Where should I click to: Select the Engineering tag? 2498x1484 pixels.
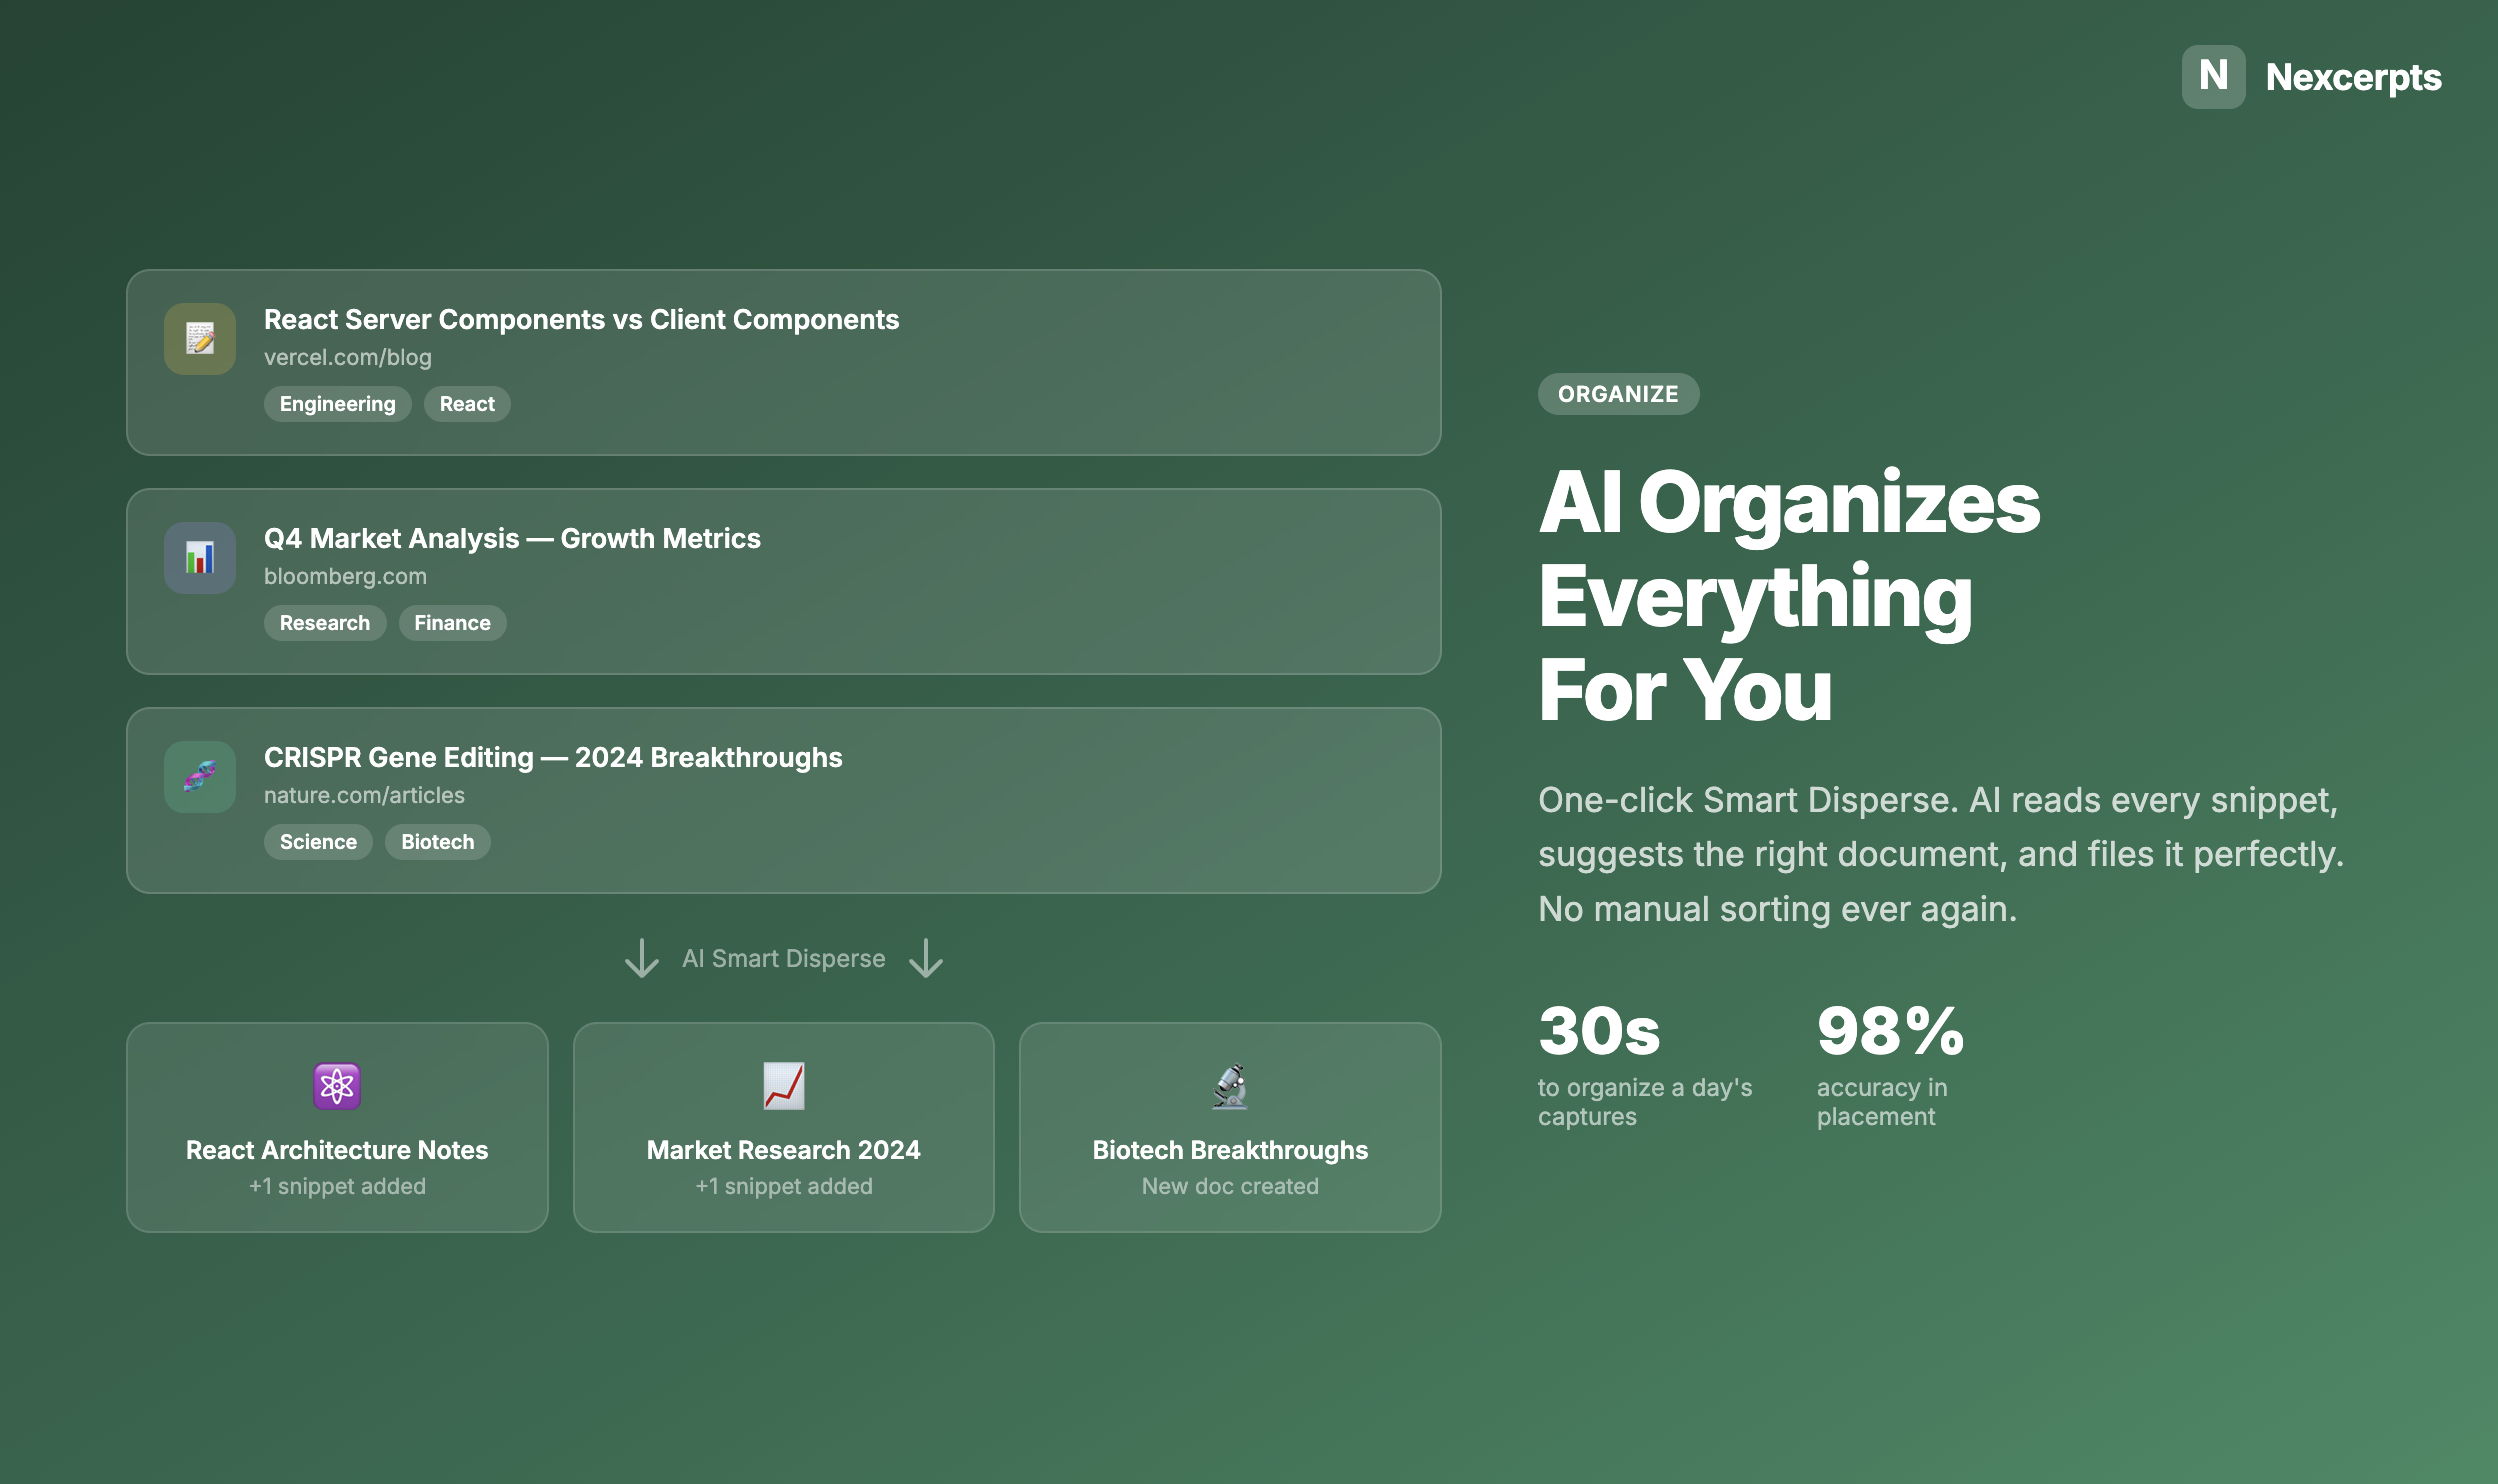(x=337, y=404)
